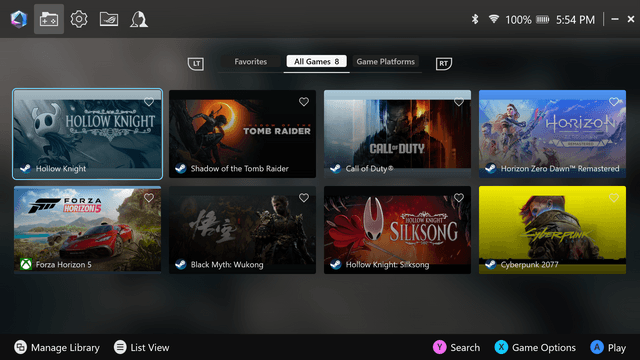Toggle the Call of Duty favorite heart
This screenshot has width=640, height=360.
[459, 102]
